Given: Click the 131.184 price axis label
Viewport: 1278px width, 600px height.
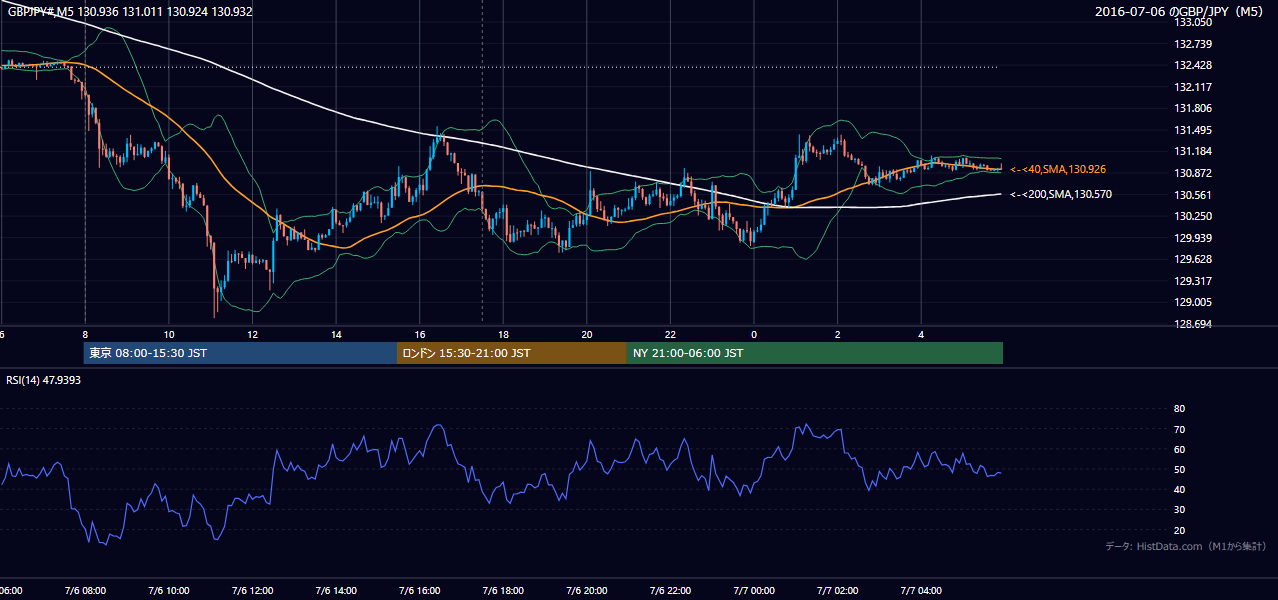Looking at the screenshot, I should pos(1194,151).
